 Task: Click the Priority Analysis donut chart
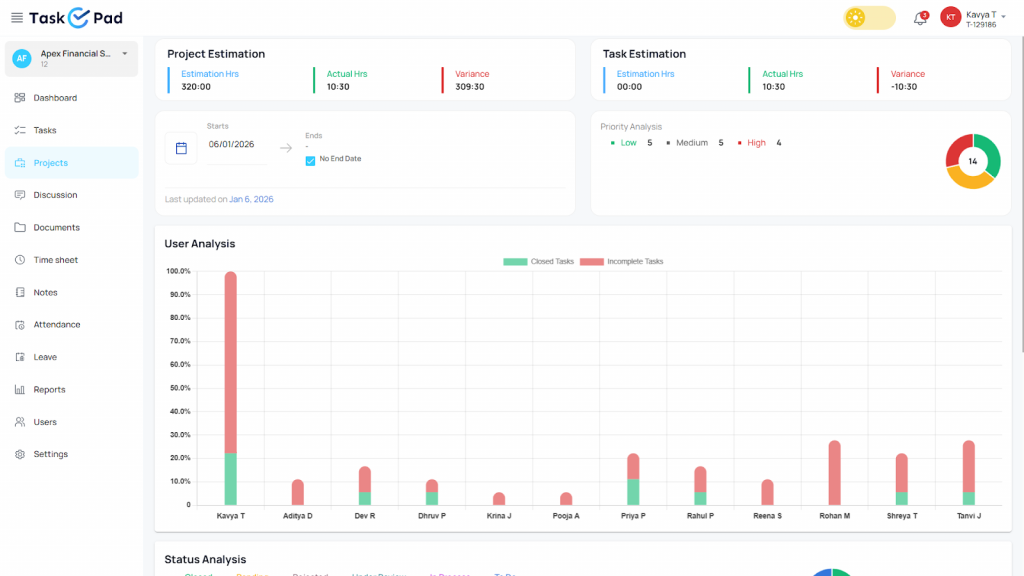[971, 160]
